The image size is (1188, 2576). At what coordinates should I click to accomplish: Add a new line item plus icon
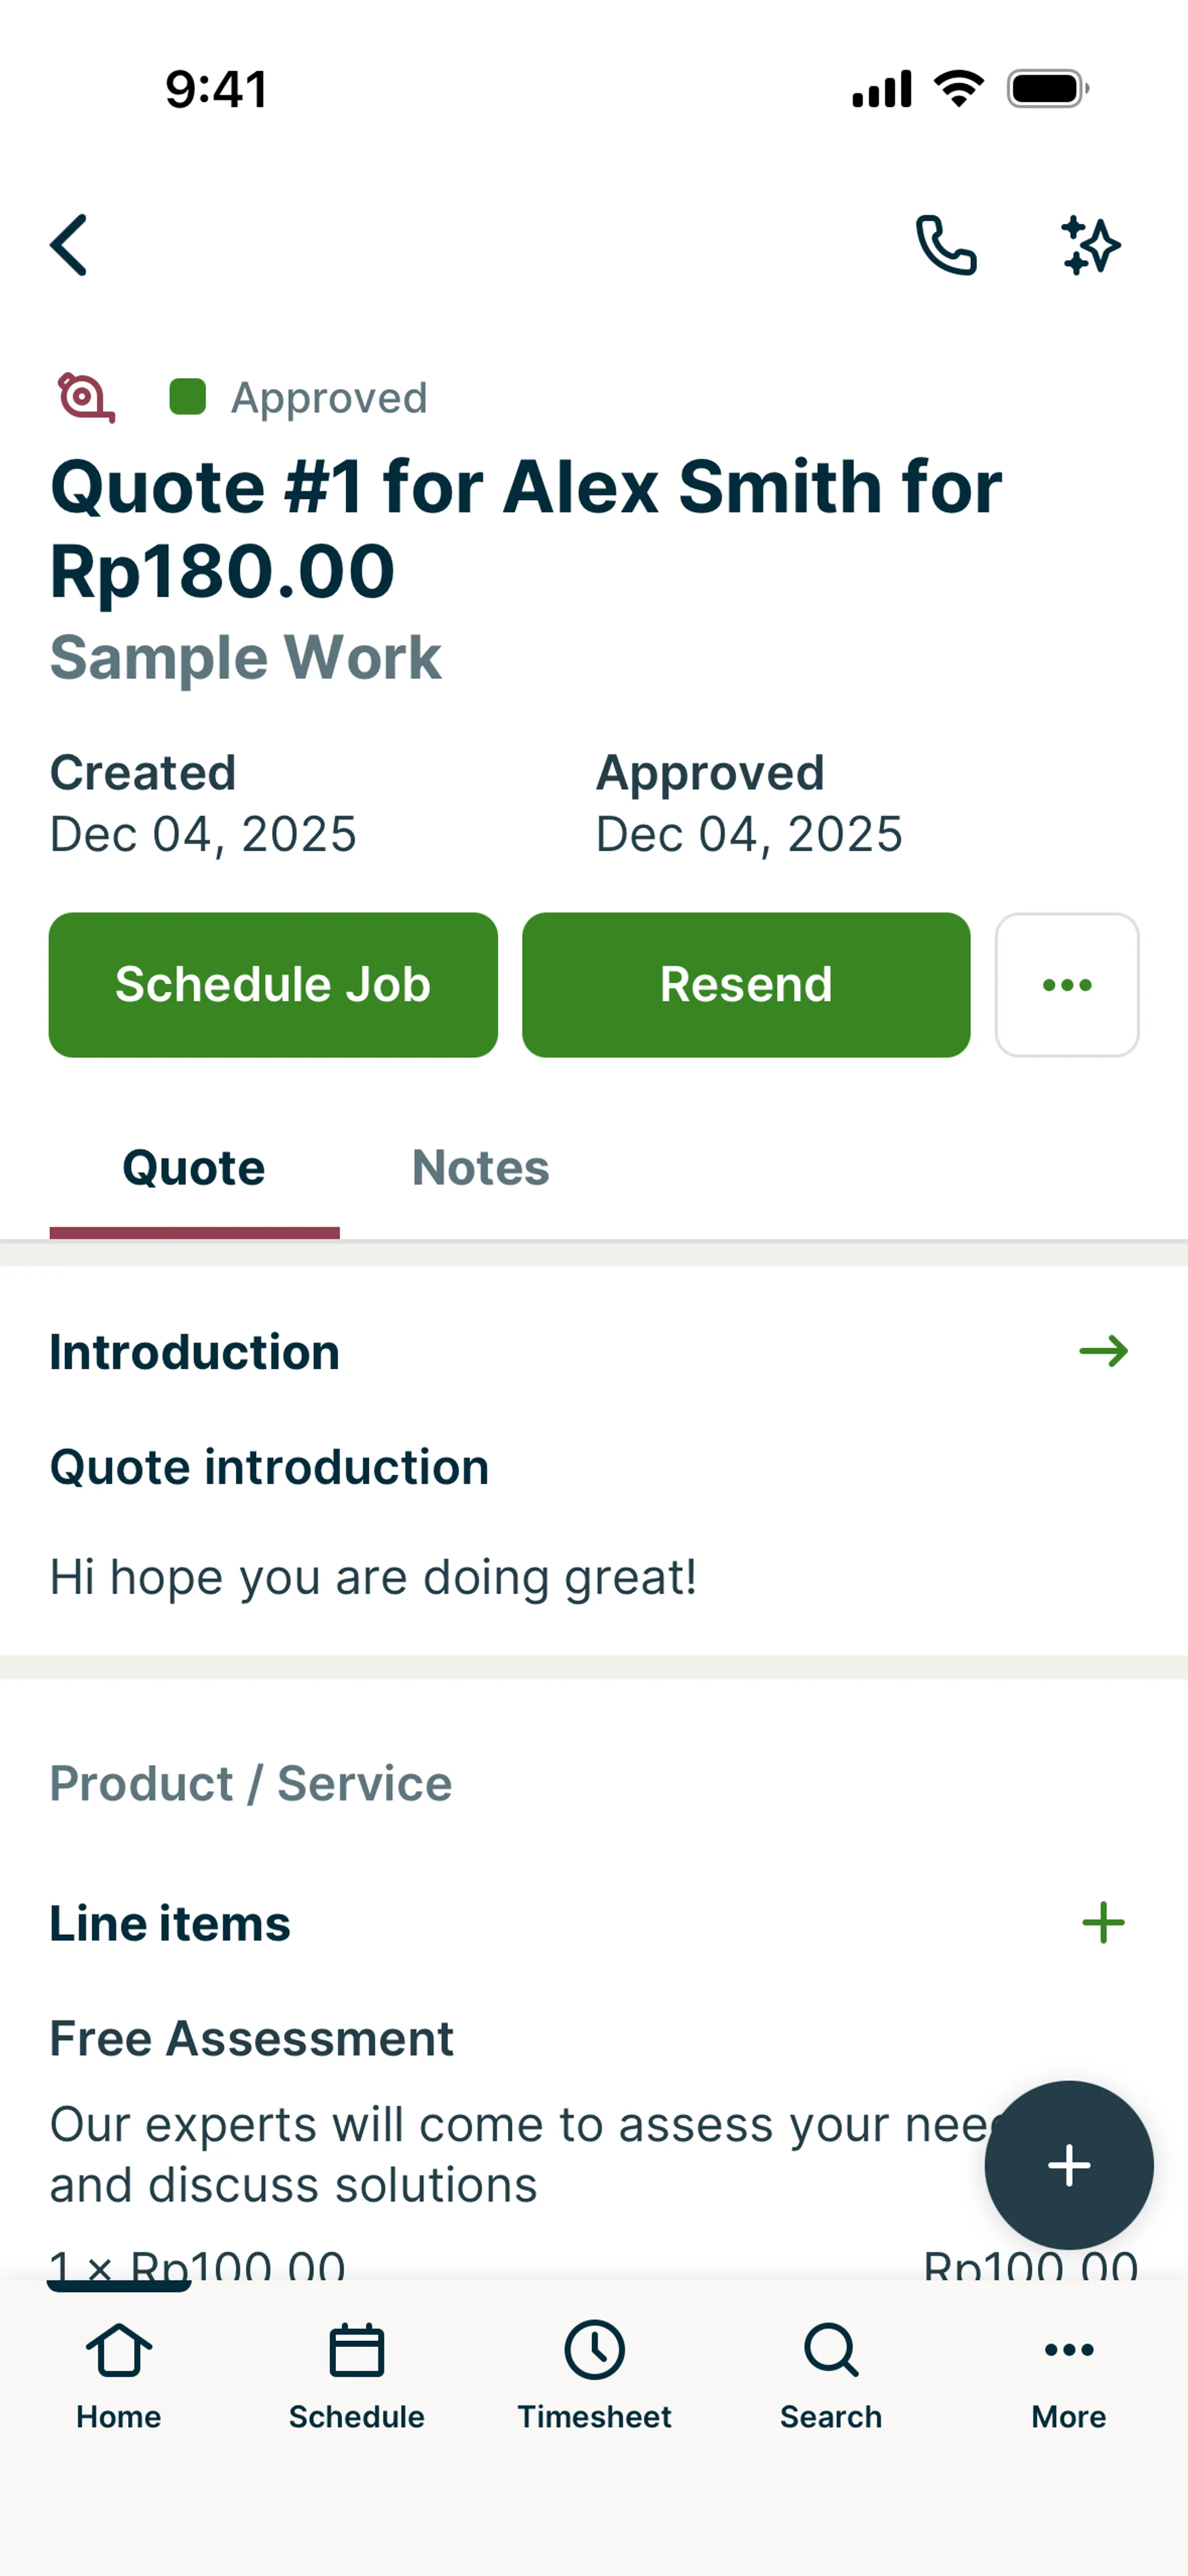pos(1103,1923)
